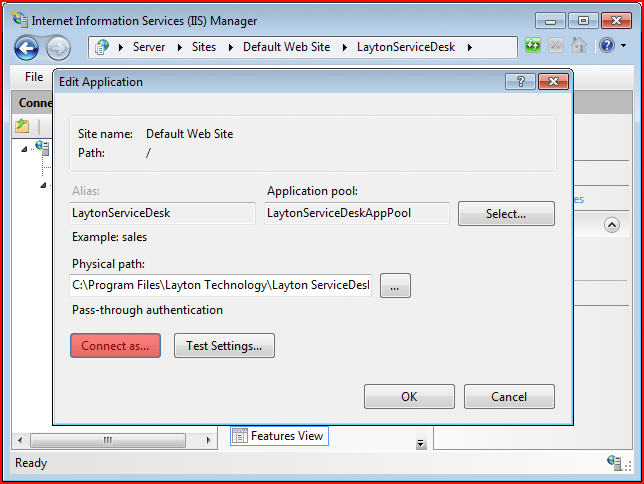This screenshot has height=484, width=644.
Task: Click the Test Settings... button
Action: (x=224, y=346)
